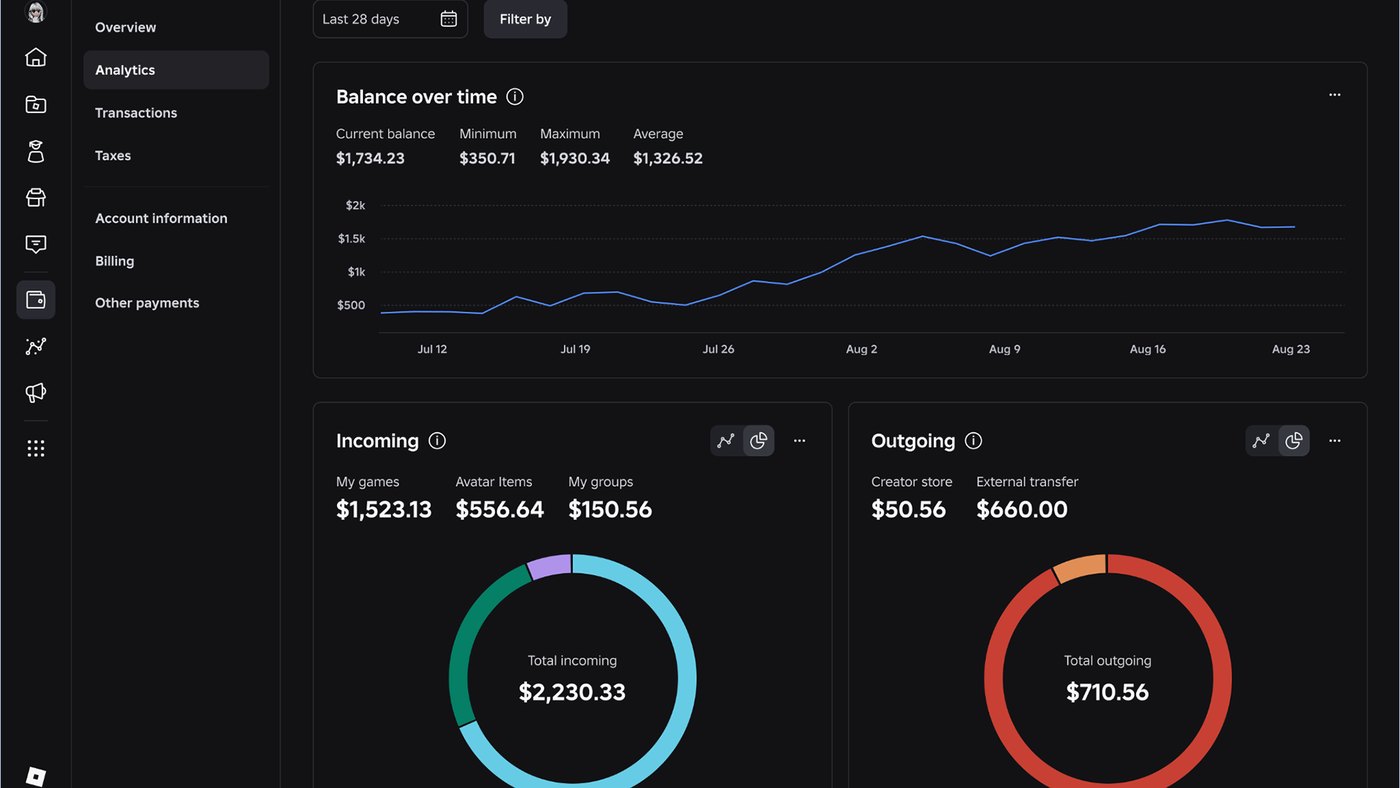This screenshot has width=1400, height=788.
Task: Open the Taxes menu item
Action: (176, 156)
